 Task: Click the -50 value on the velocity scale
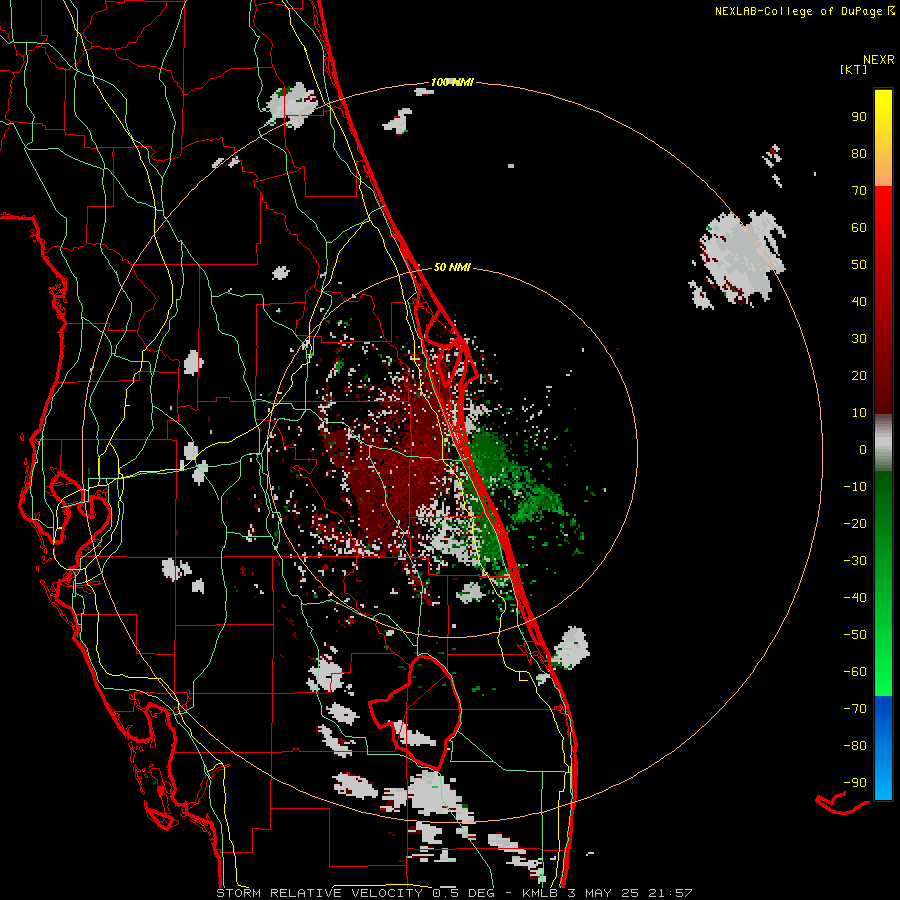tap(855, 635)
